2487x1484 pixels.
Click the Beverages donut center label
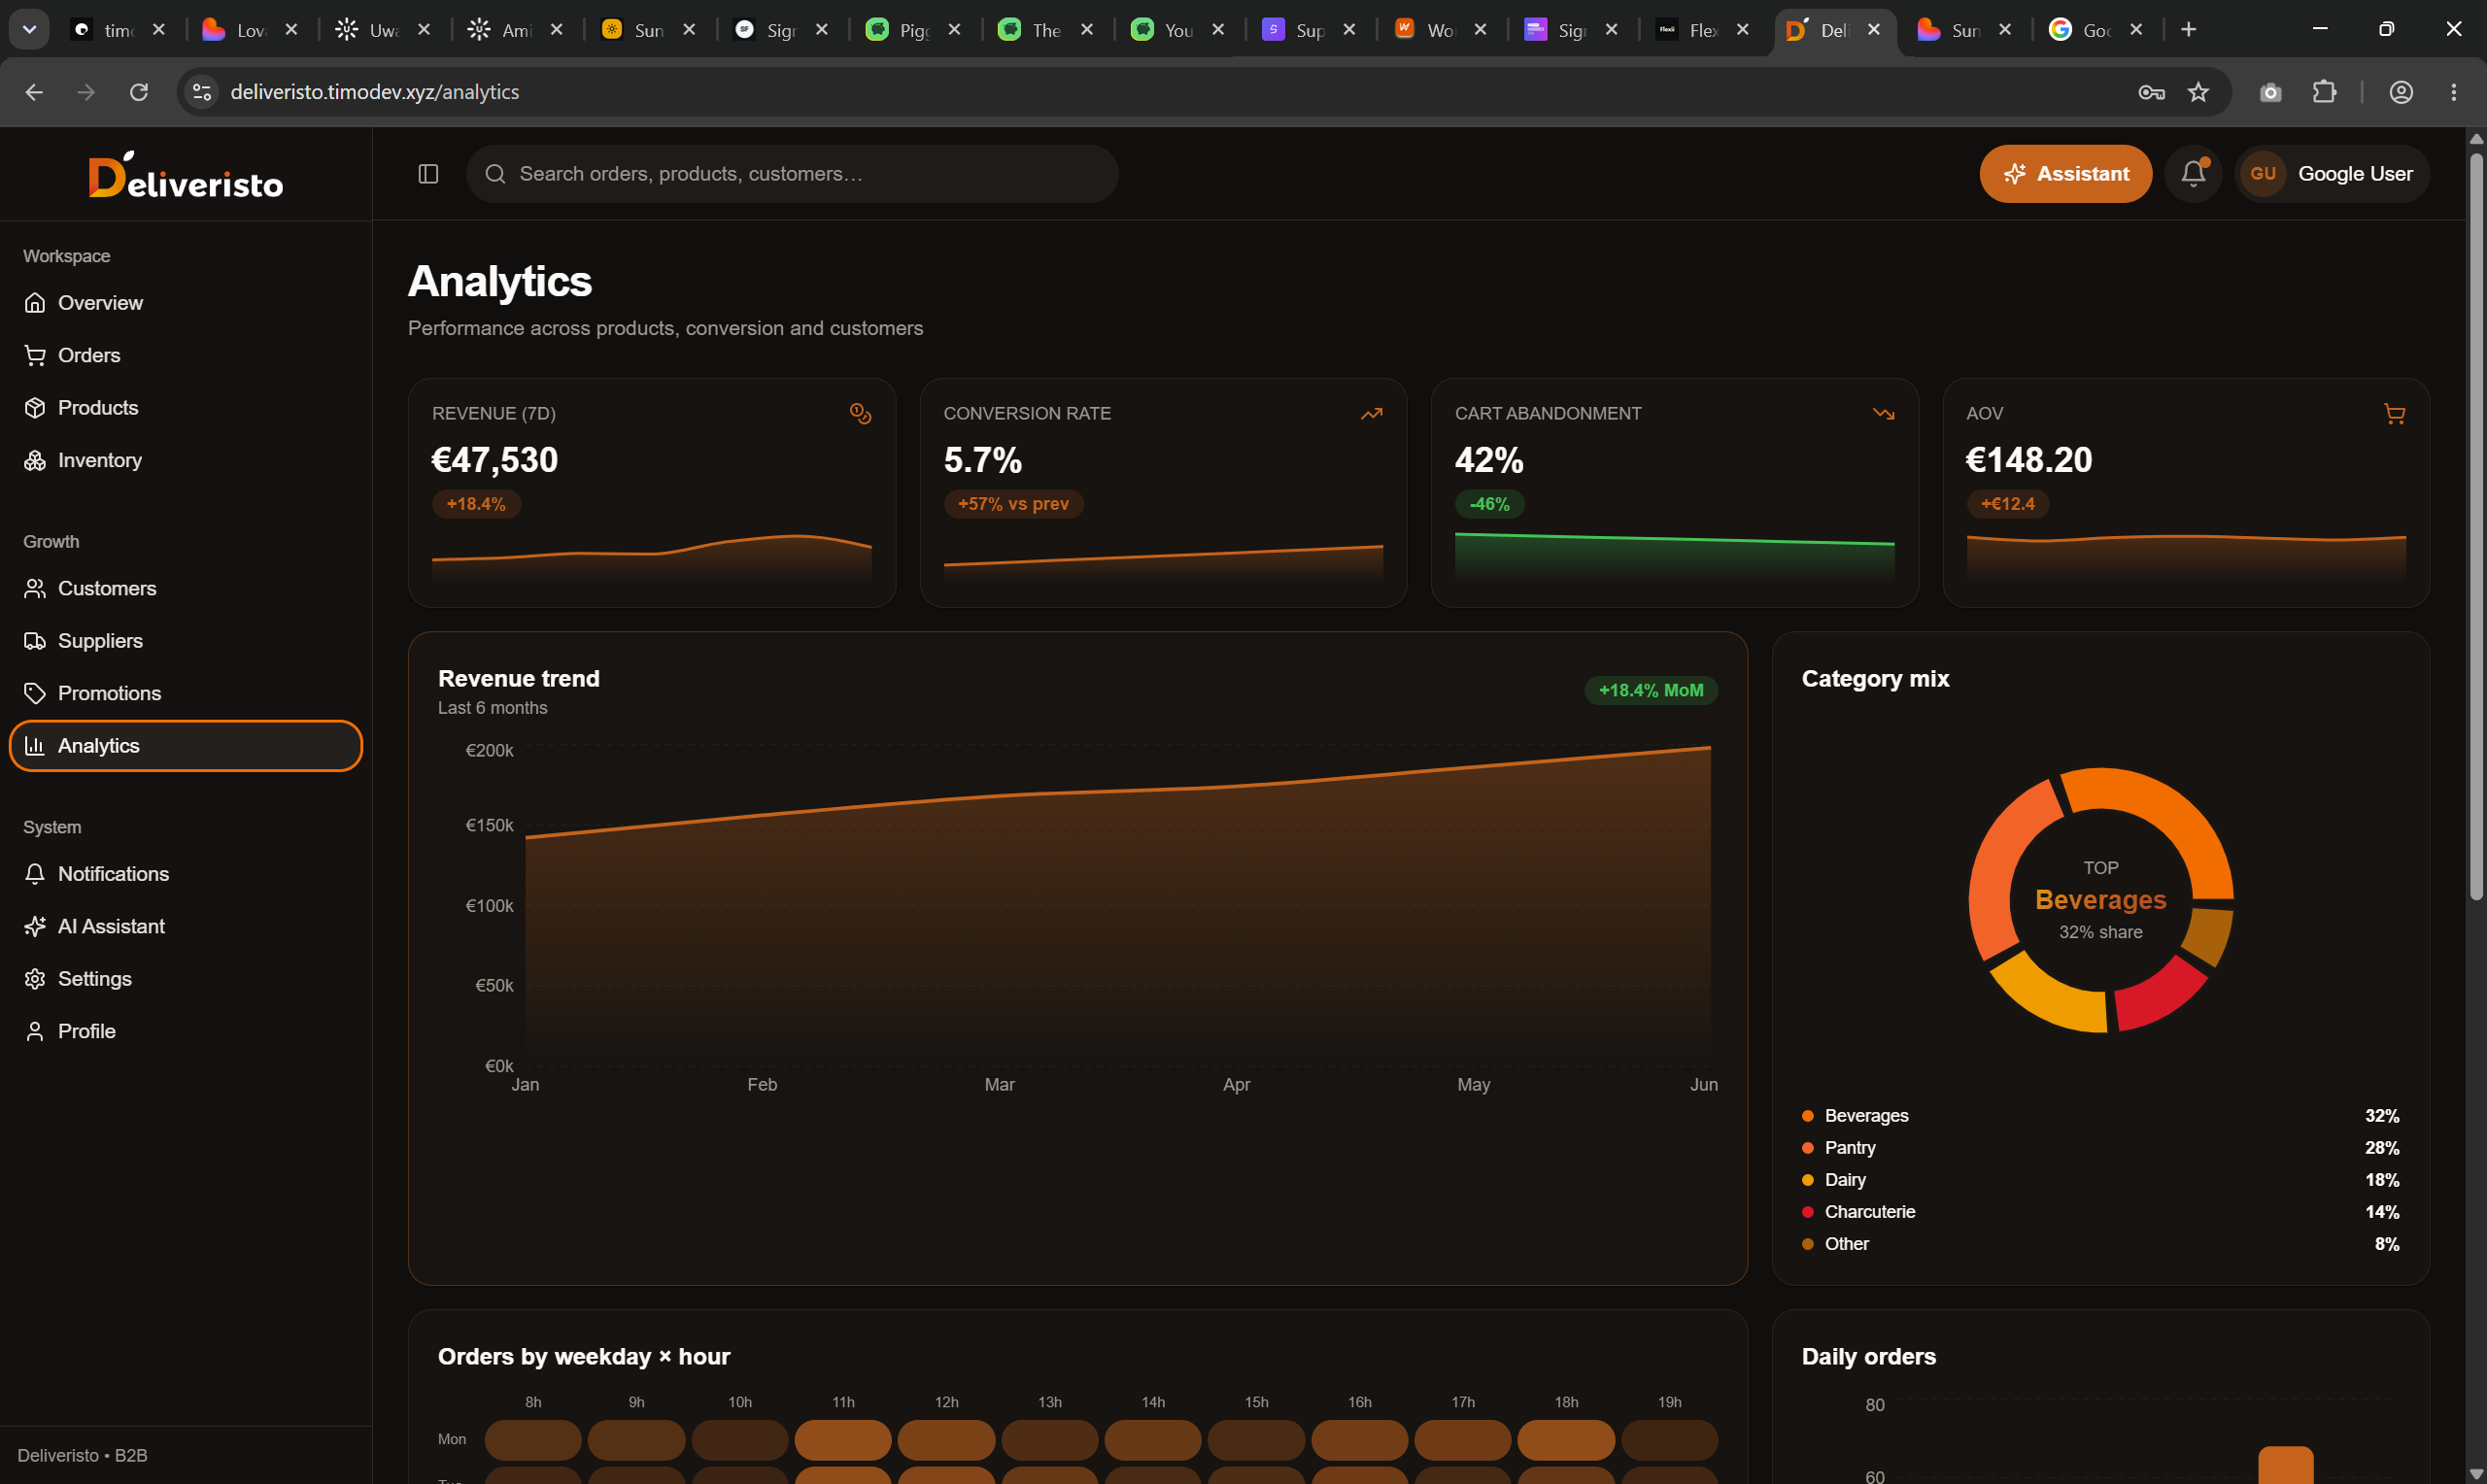(x=2100, y=900)
